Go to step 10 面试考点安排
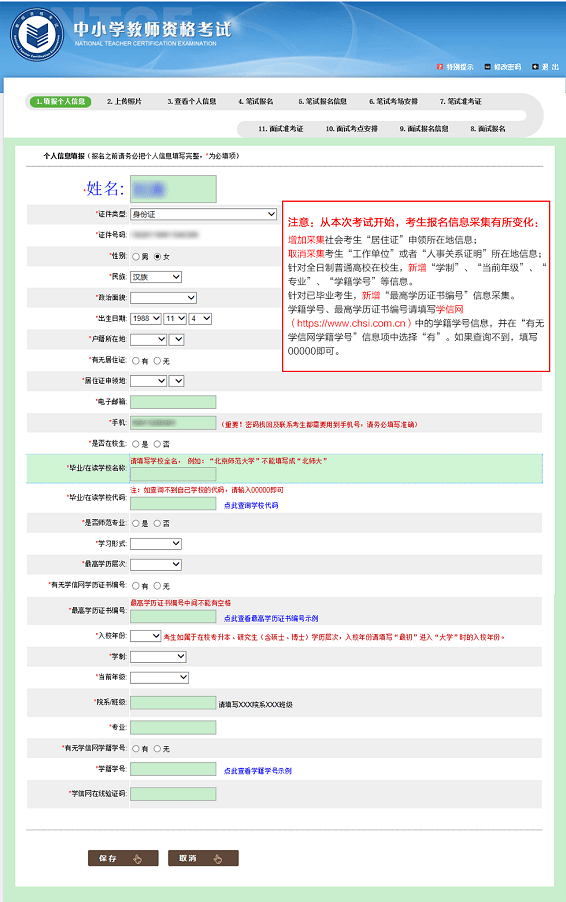Viewport: 566px width, 902px height. click(351, 129)
